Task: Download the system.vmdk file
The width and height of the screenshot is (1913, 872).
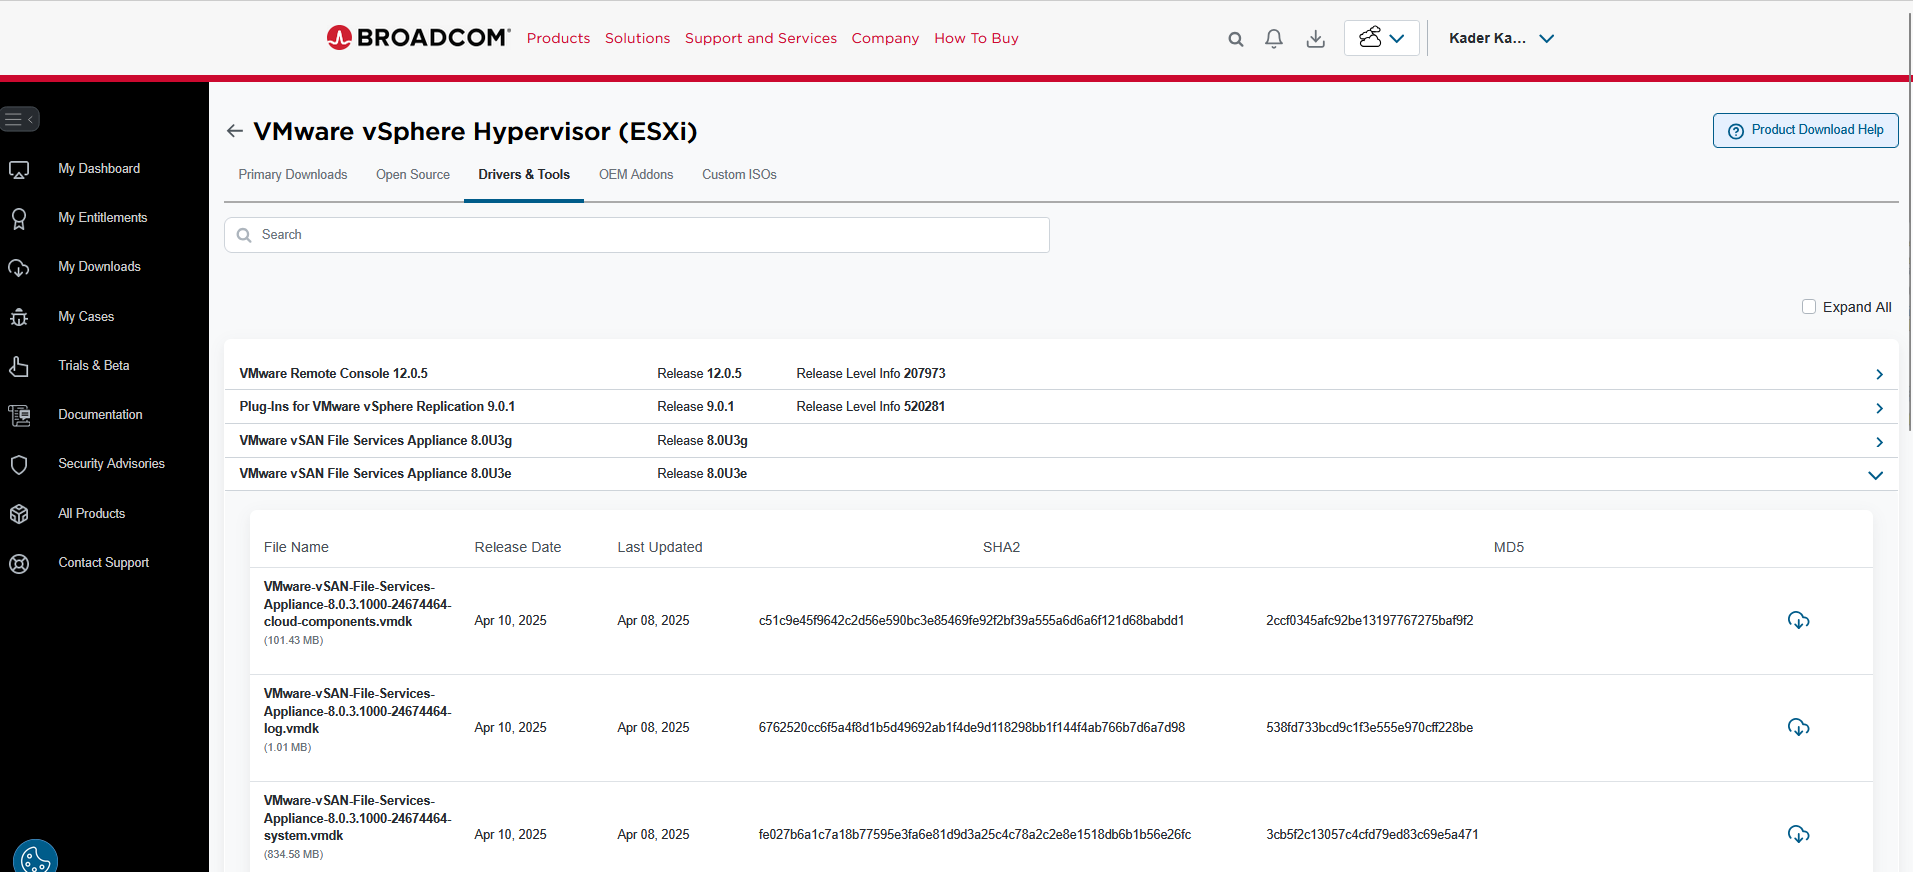Action: (1797, 835)
